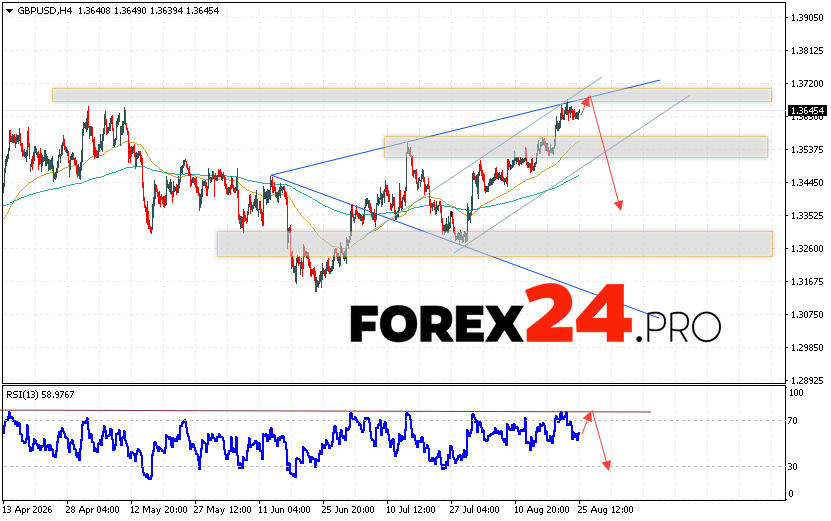Click RSI scale level 30
This screenshot has width=831, height=521.
(792, 466)
